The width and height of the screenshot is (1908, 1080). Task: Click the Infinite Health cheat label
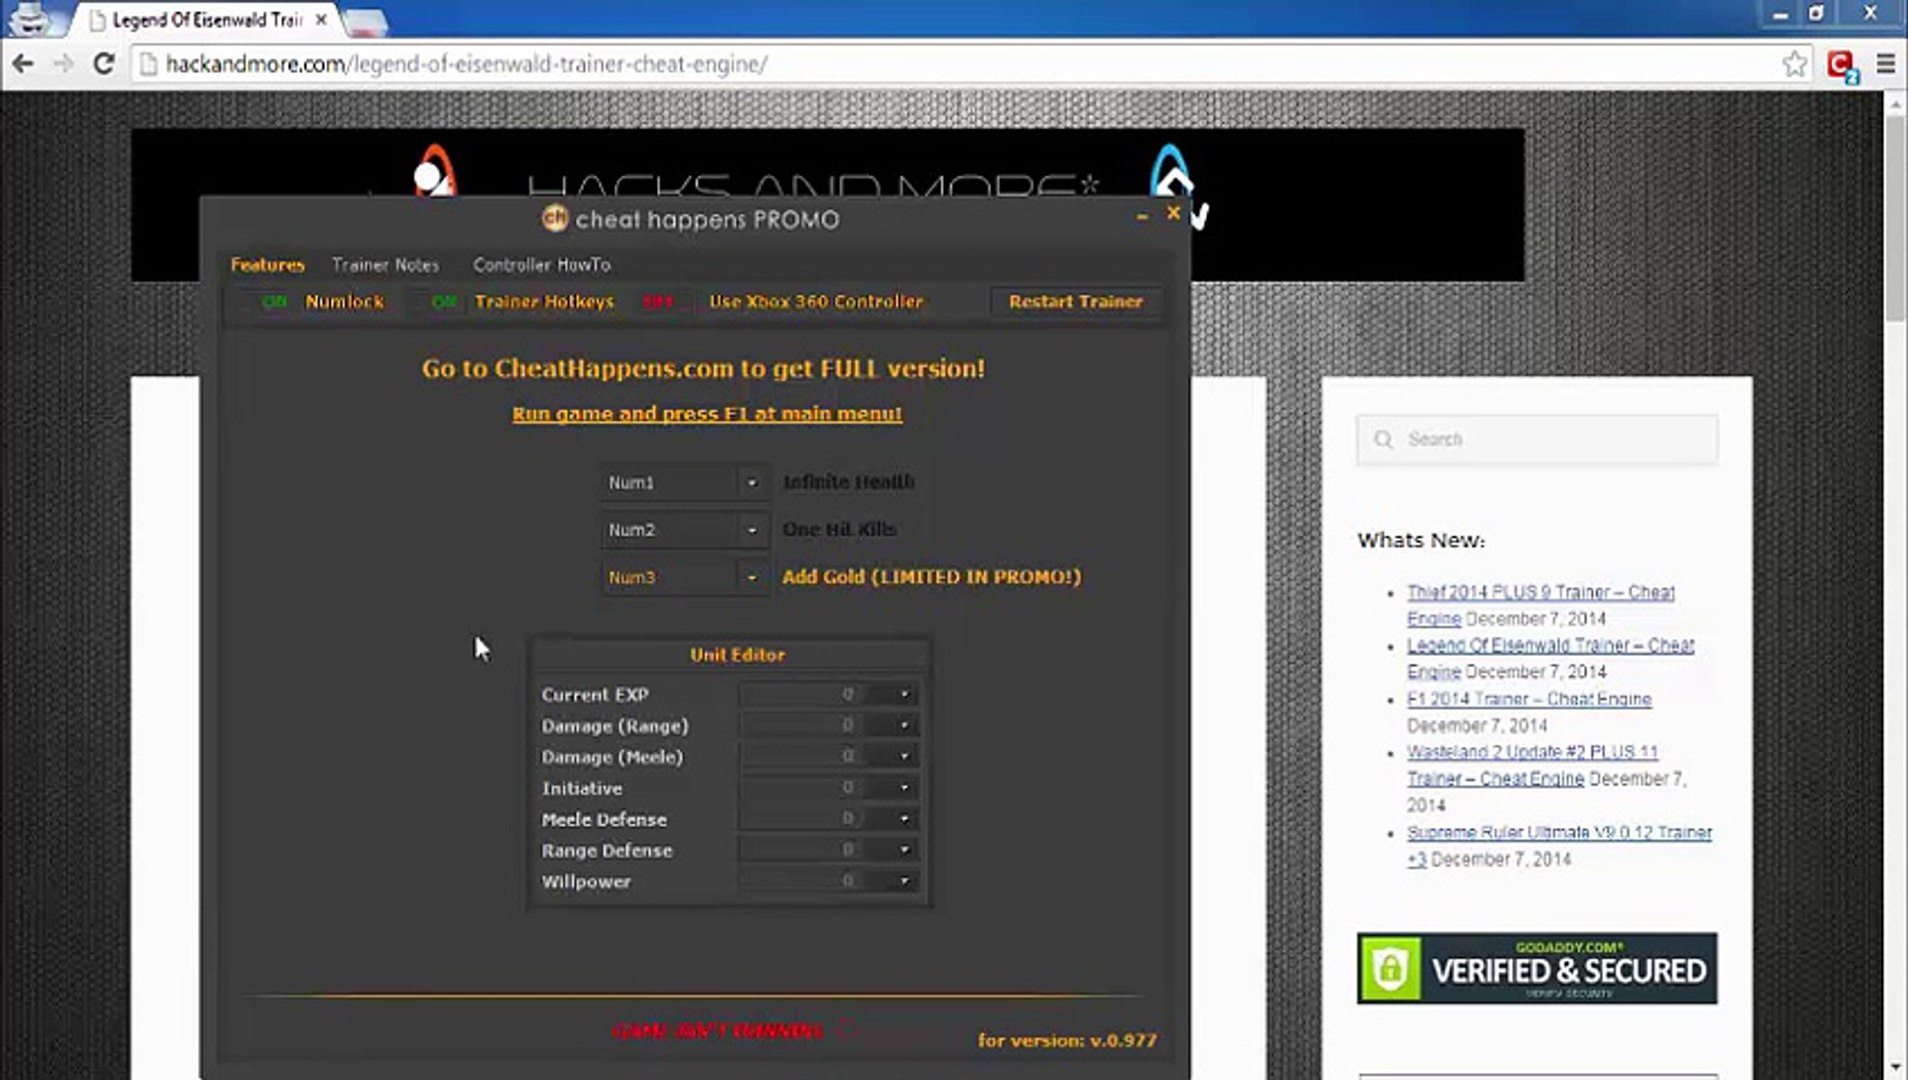848,482
